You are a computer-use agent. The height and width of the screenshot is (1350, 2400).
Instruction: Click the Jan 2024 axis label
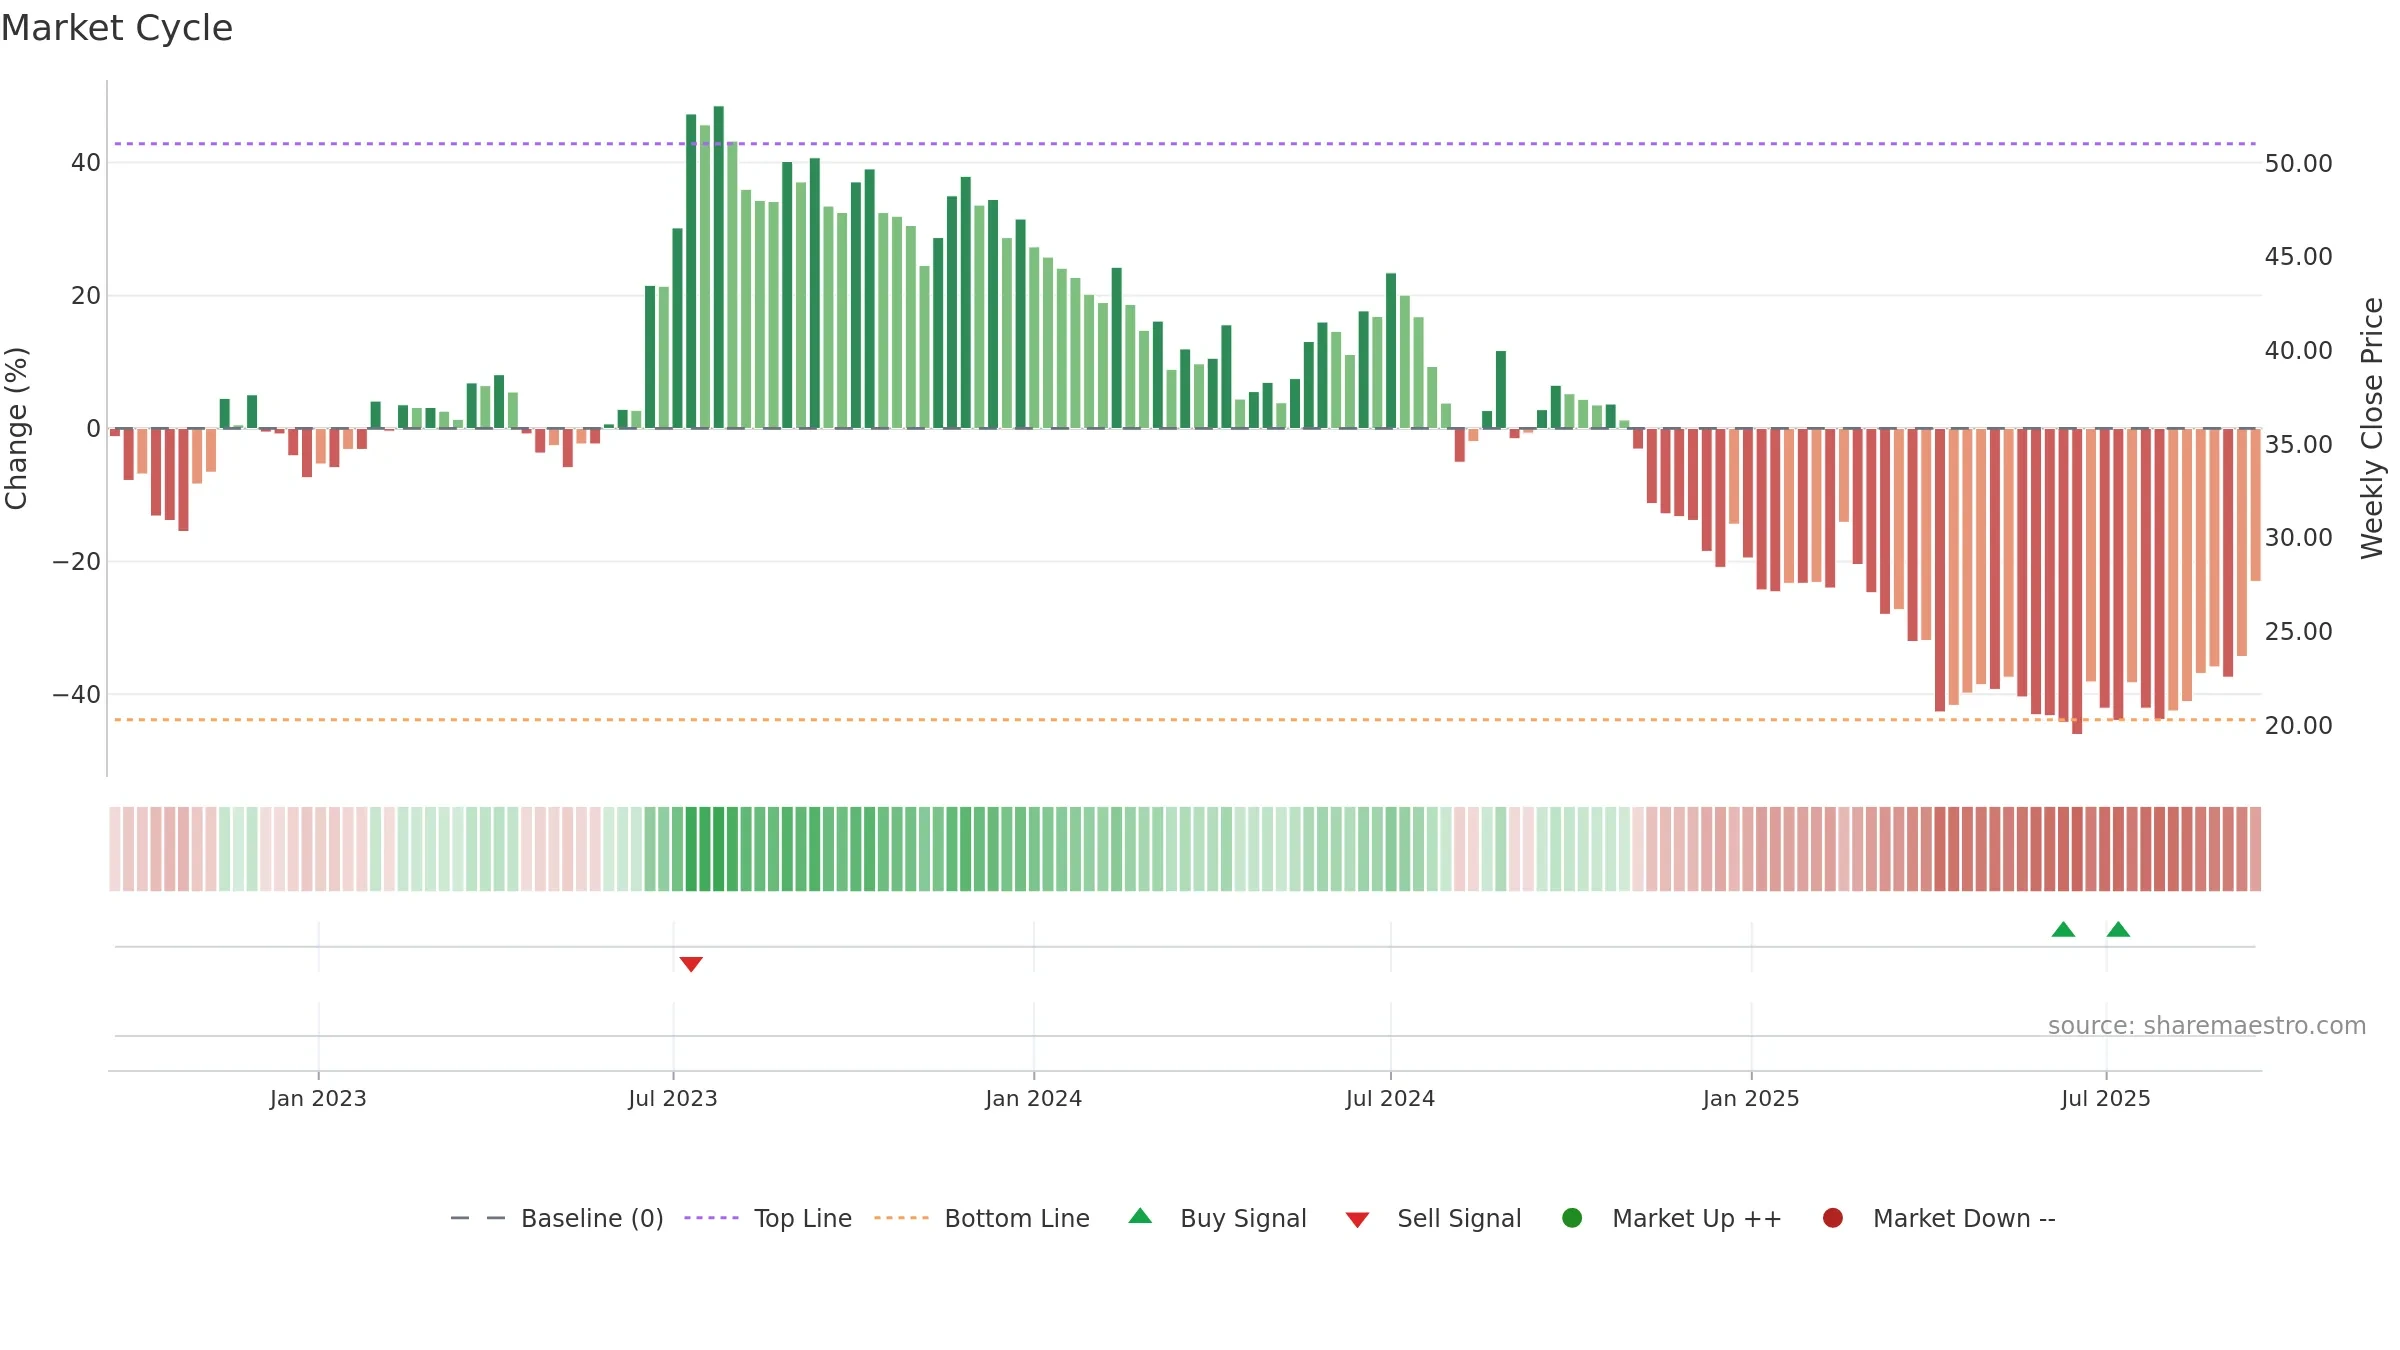click(x=1033, y=1098)
